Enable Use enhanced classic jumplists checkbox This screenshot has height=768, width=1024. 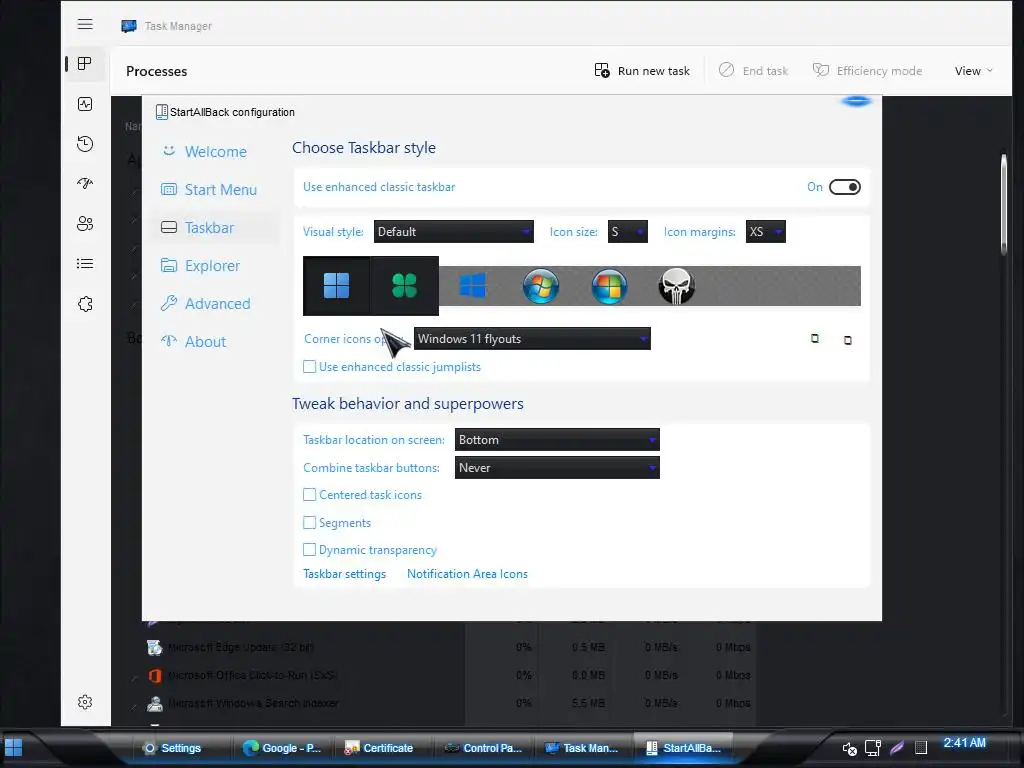coord(310,366)
